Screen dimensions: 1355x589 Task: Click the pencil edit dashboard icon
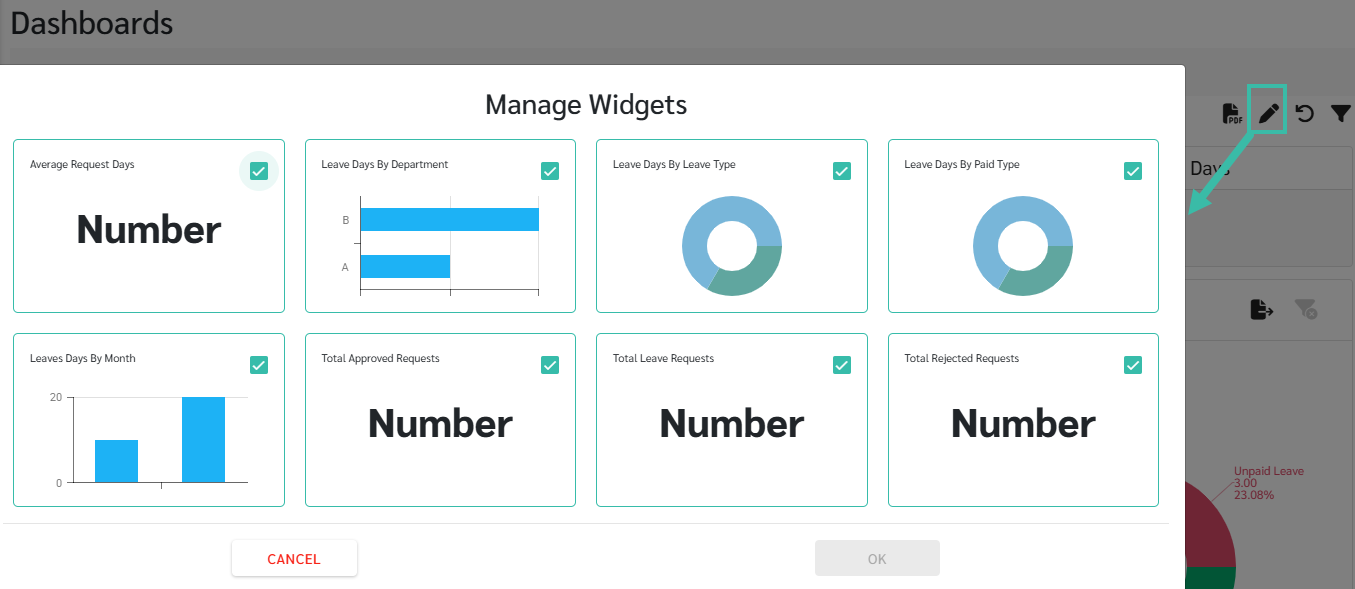tap(1268, 114)
